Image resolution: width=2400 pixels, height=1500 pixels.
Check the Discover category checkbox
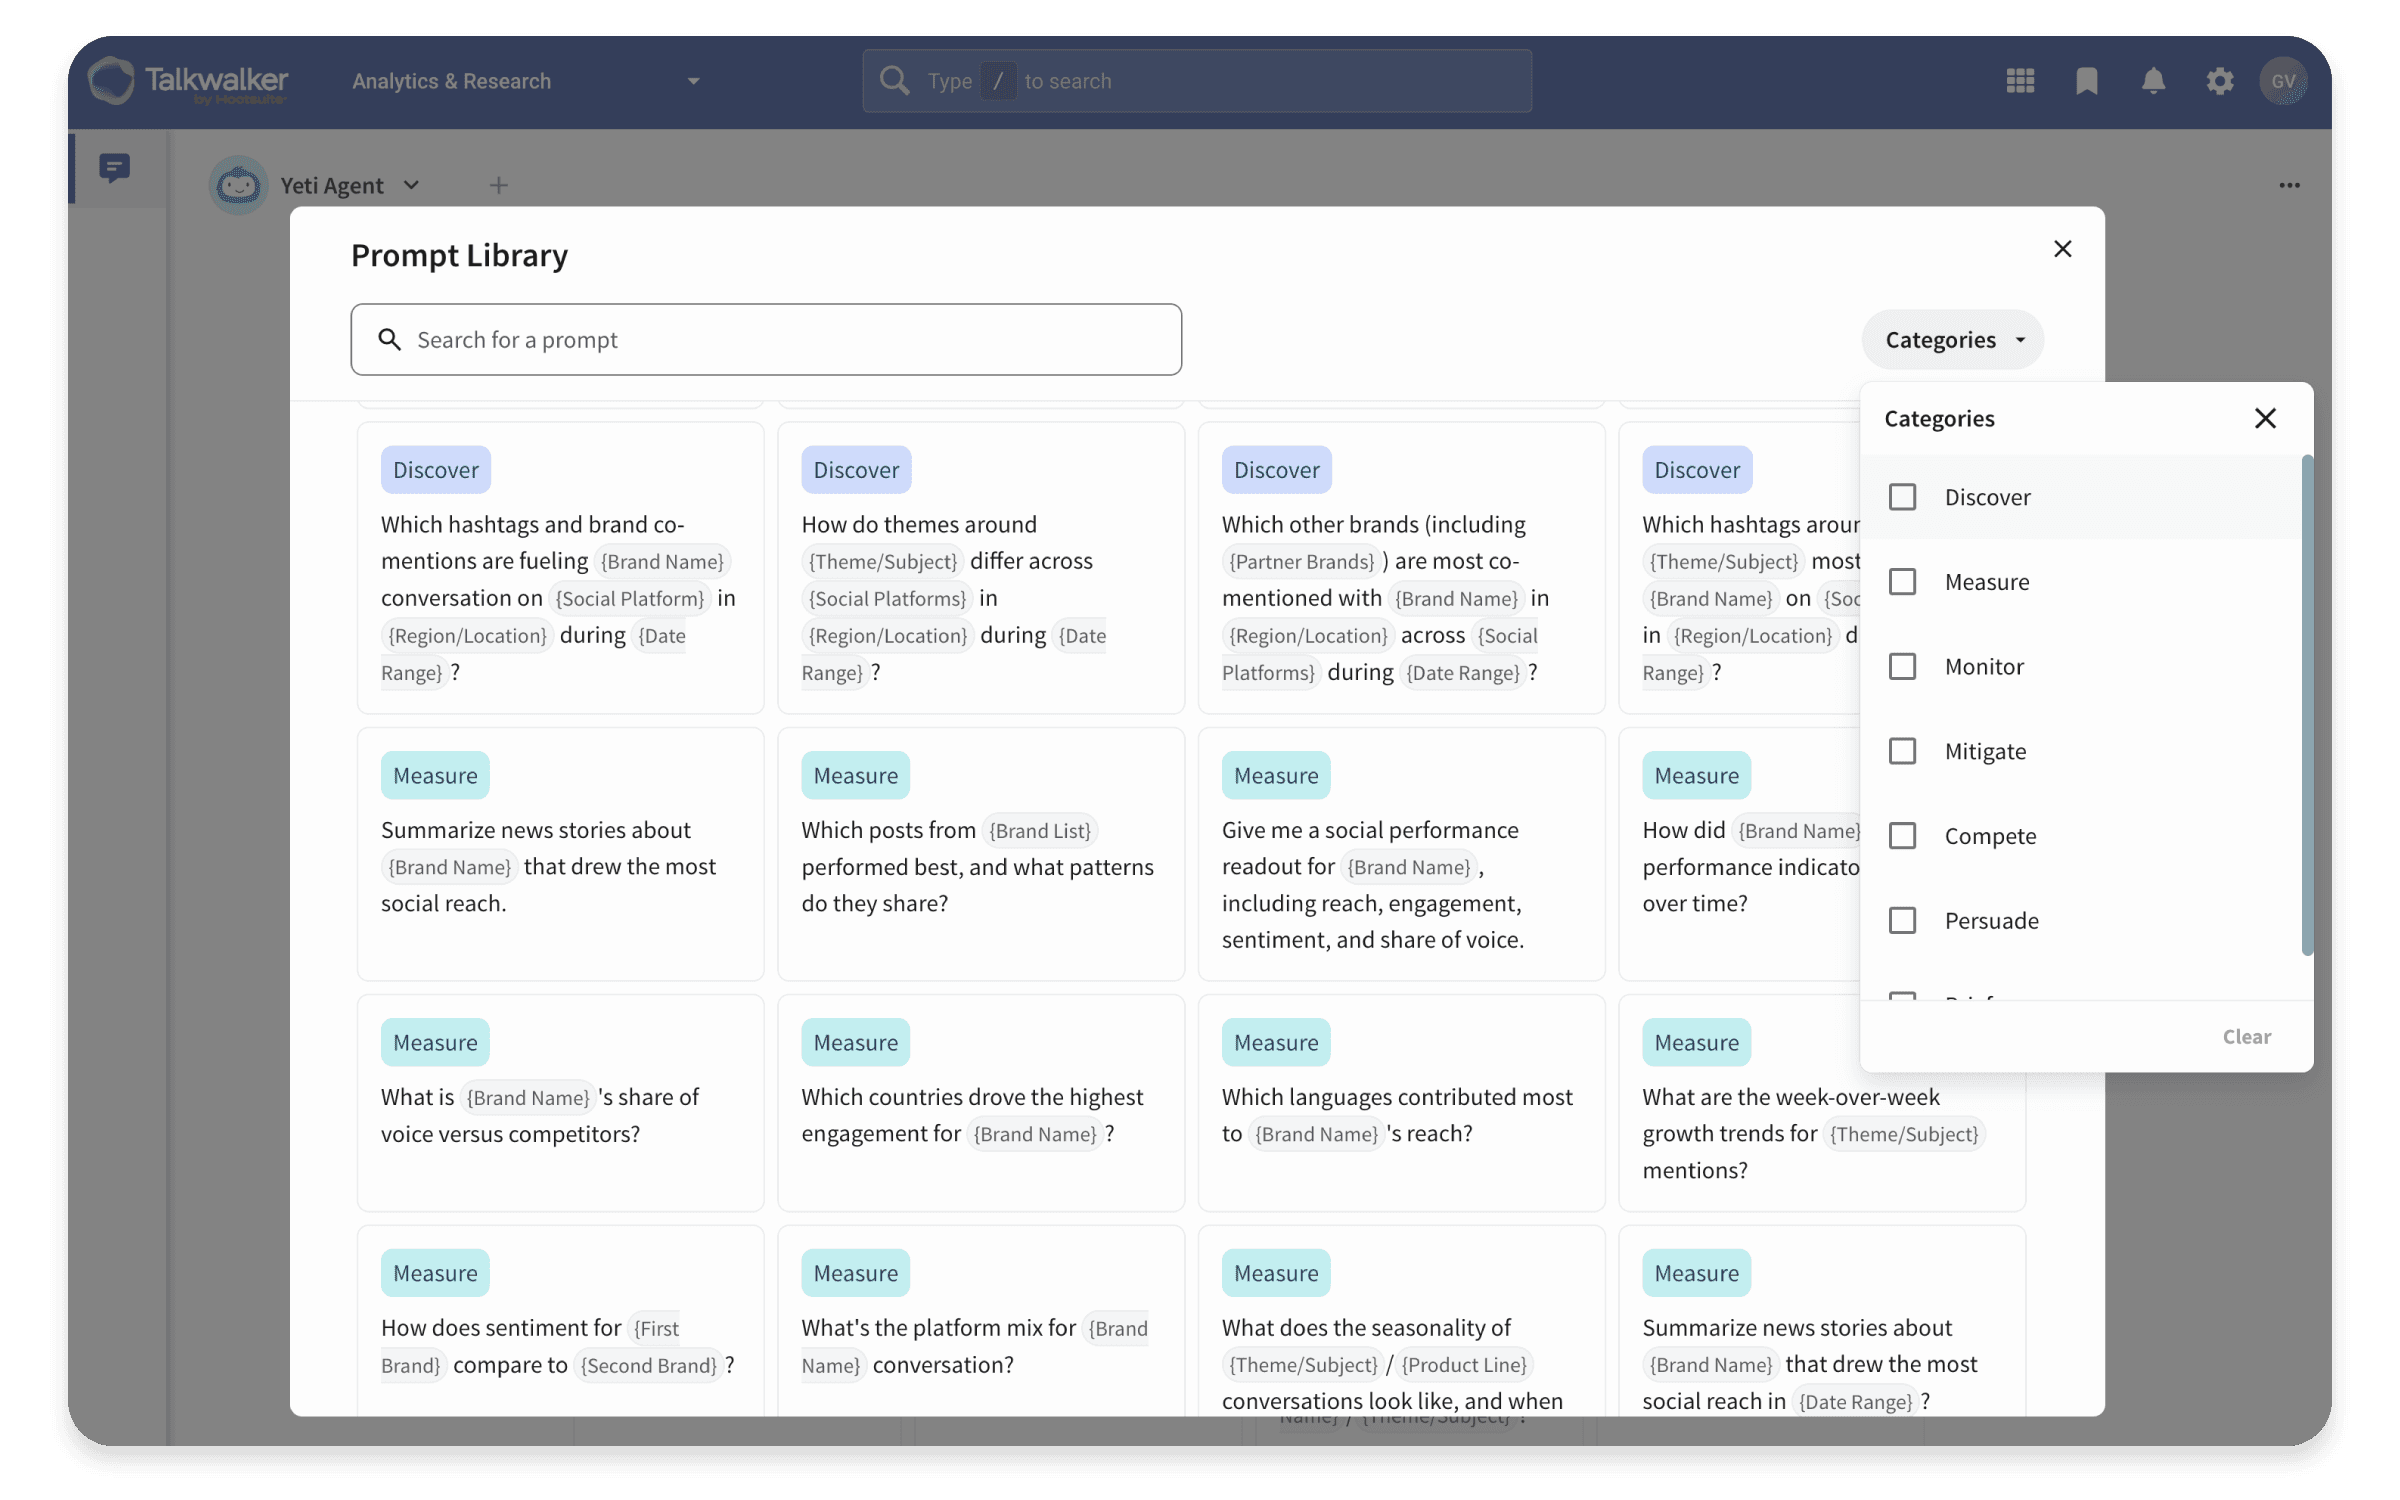[x=1902, y=497]
